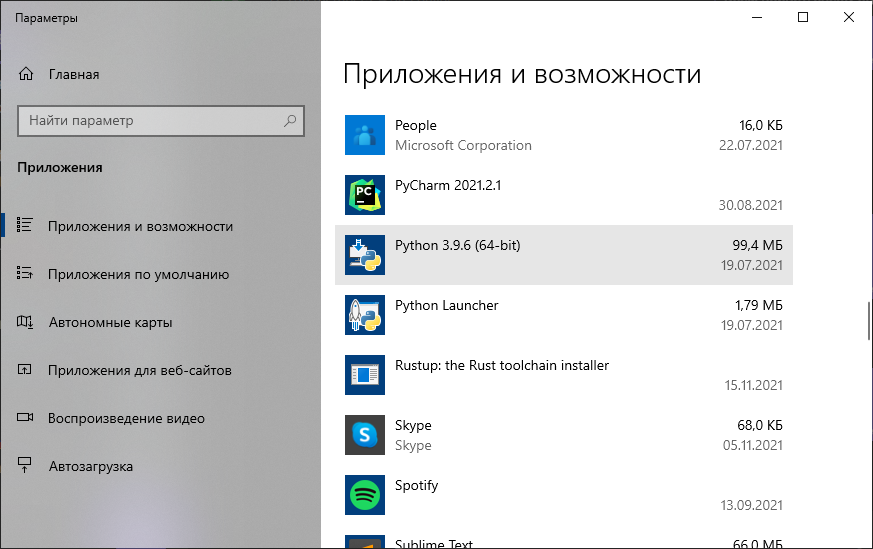Open Приложения и возможности section
Image resolution: width=873 pixels, height=549 pixels.
(x=140, y=227)
